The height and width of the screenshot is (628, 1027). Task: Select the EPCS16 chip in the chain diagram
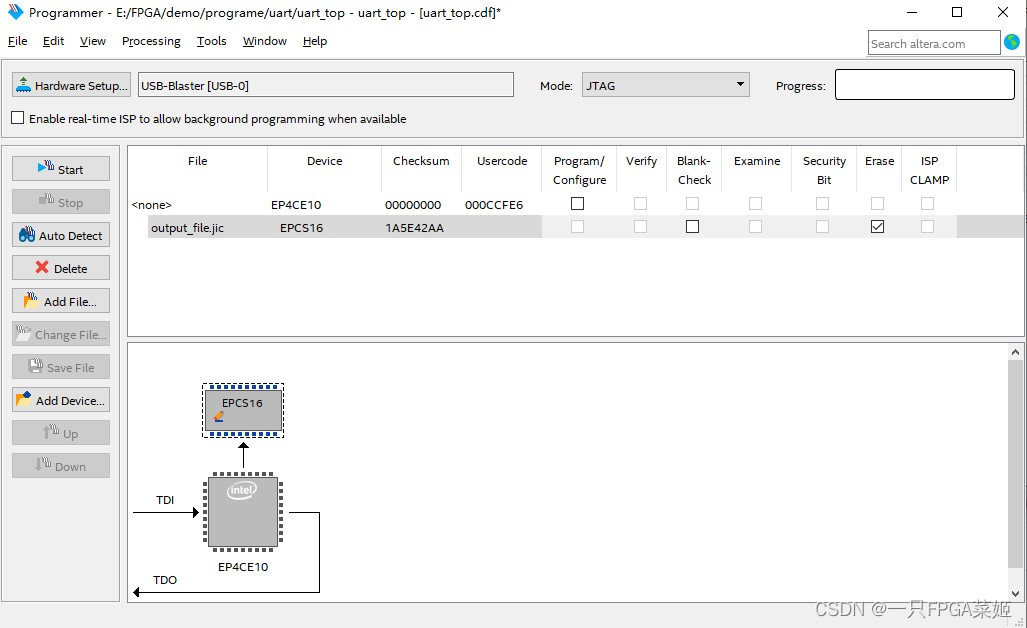pyautogui.click(x=243, y=411)
